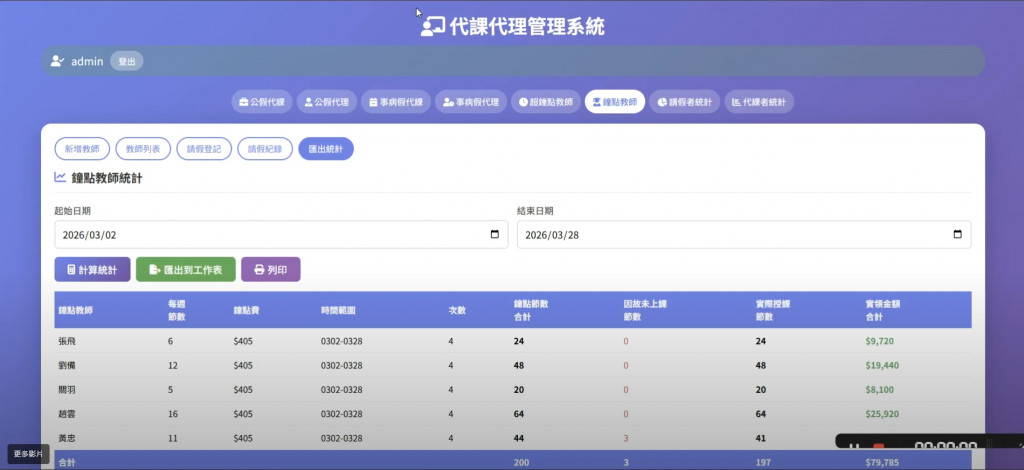Screen dimensions: 1024x470
Task: Open the end date calendar picker
Action: 957,235
